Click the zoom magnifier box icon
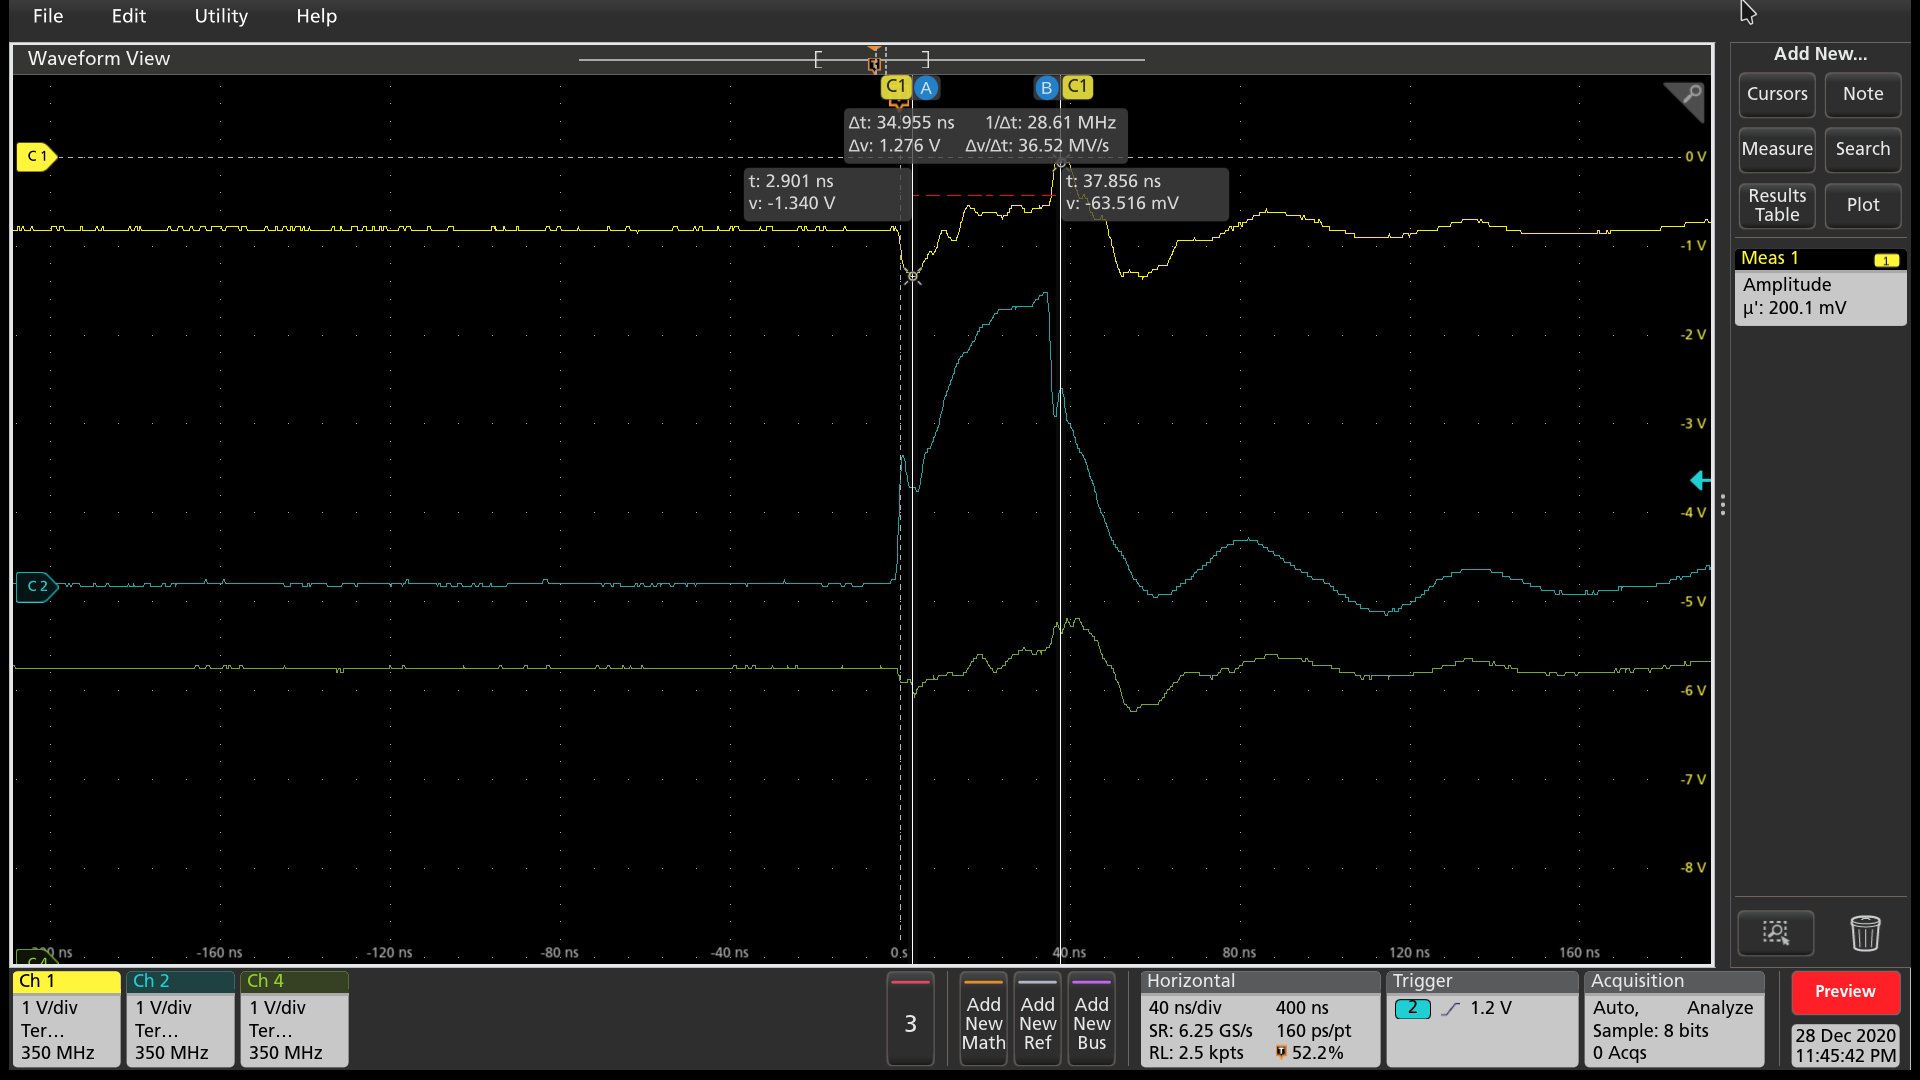This screenshot has width=1920, height=1080. (x=1775, y=933)
